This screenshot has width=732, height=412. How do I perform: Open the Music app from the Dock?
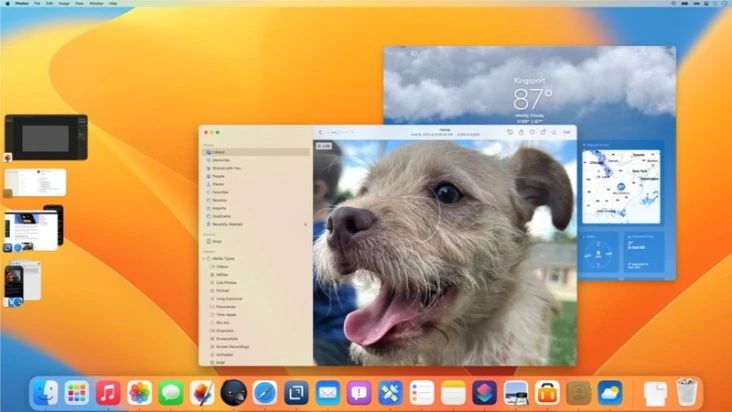(x=108, y=392)
